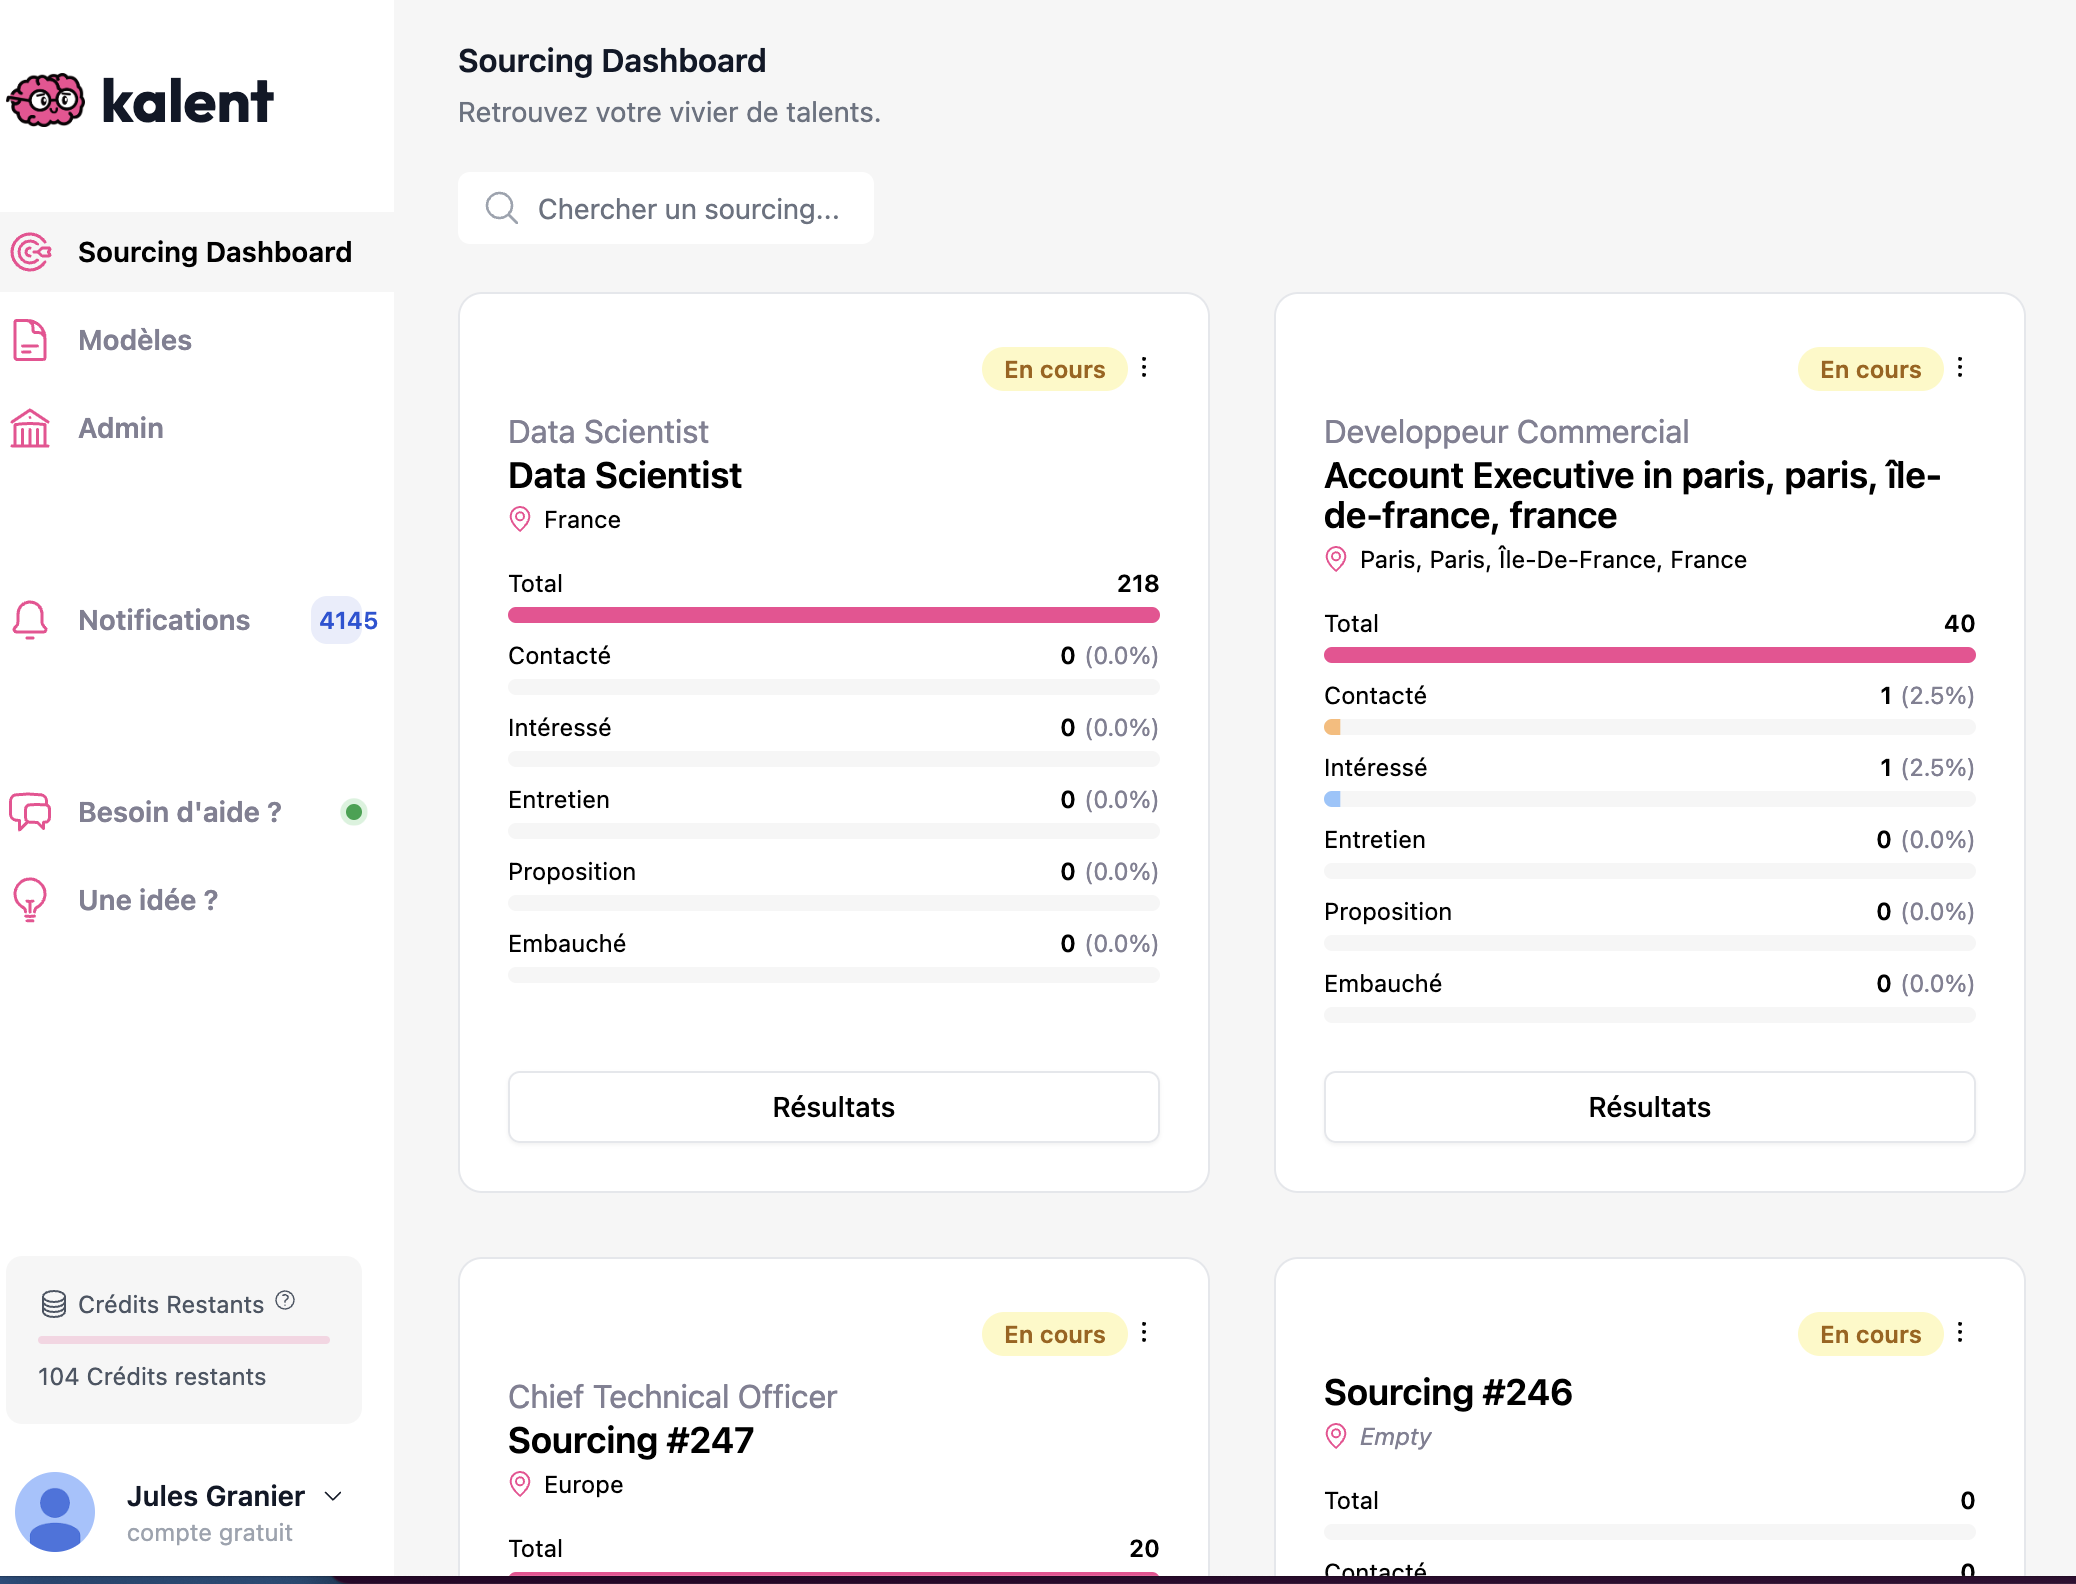Open Sourcing #247 card options menu
Viewport: 2076px width, 1584px height.
coord(1144,1333)
